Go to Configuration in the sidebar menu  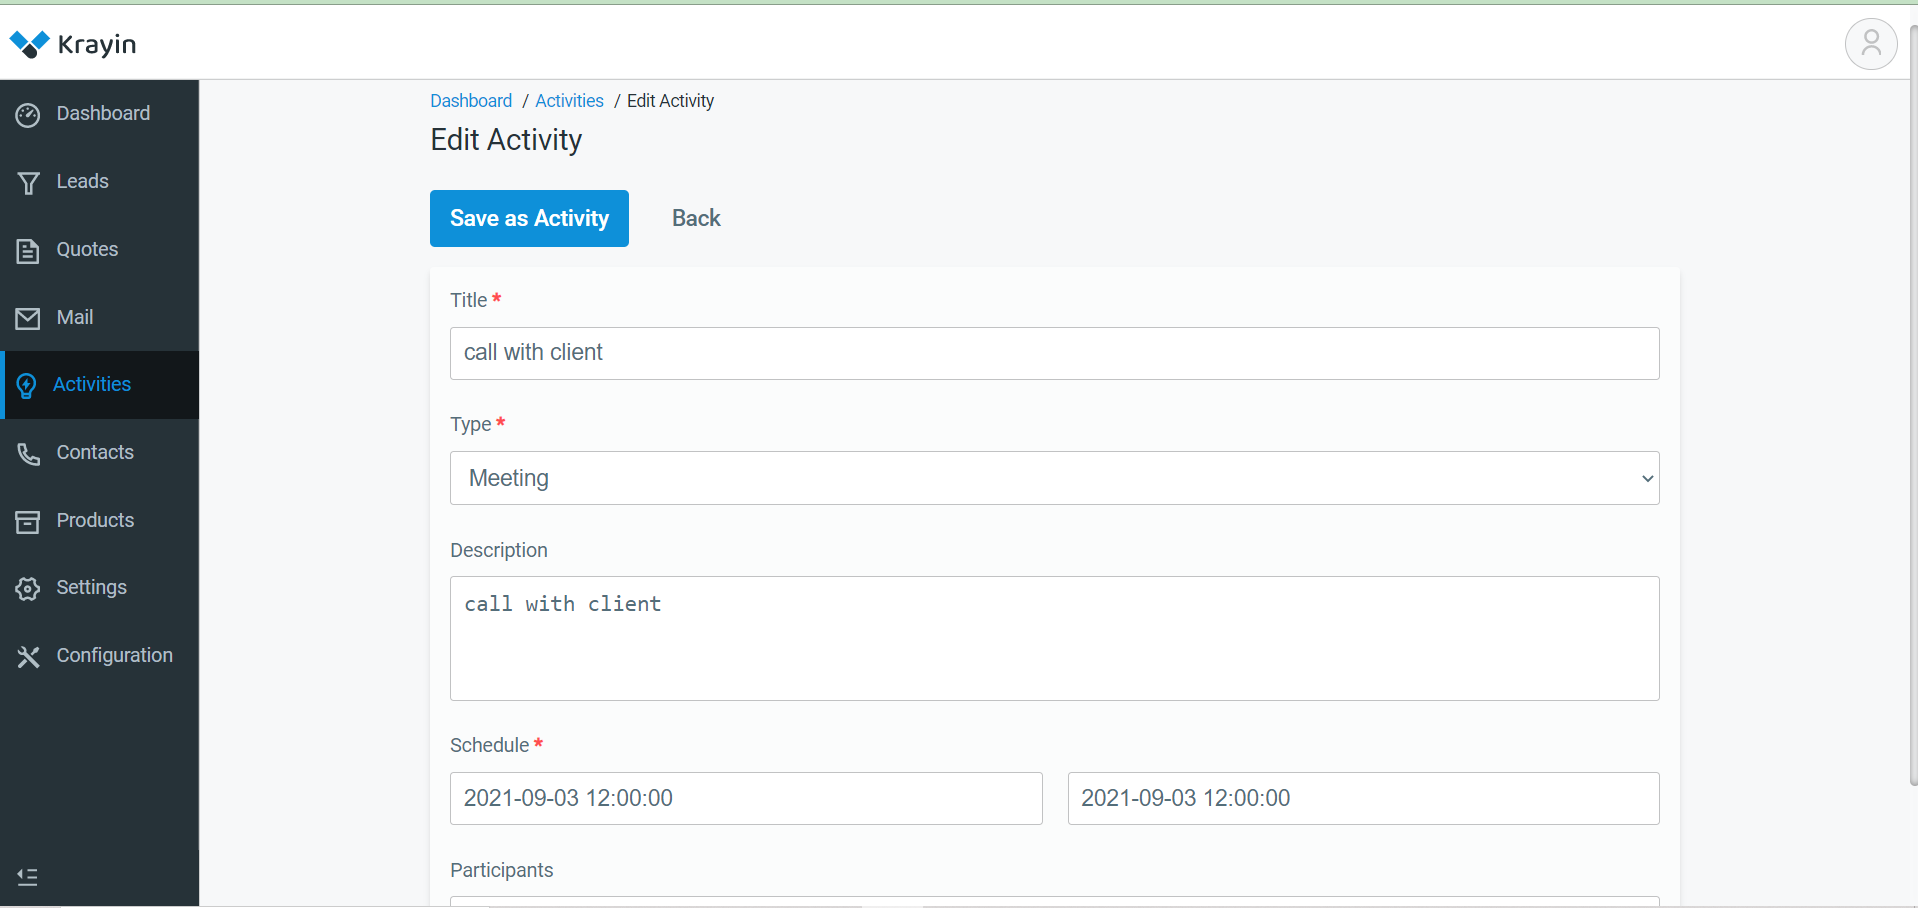coord(114,656)
